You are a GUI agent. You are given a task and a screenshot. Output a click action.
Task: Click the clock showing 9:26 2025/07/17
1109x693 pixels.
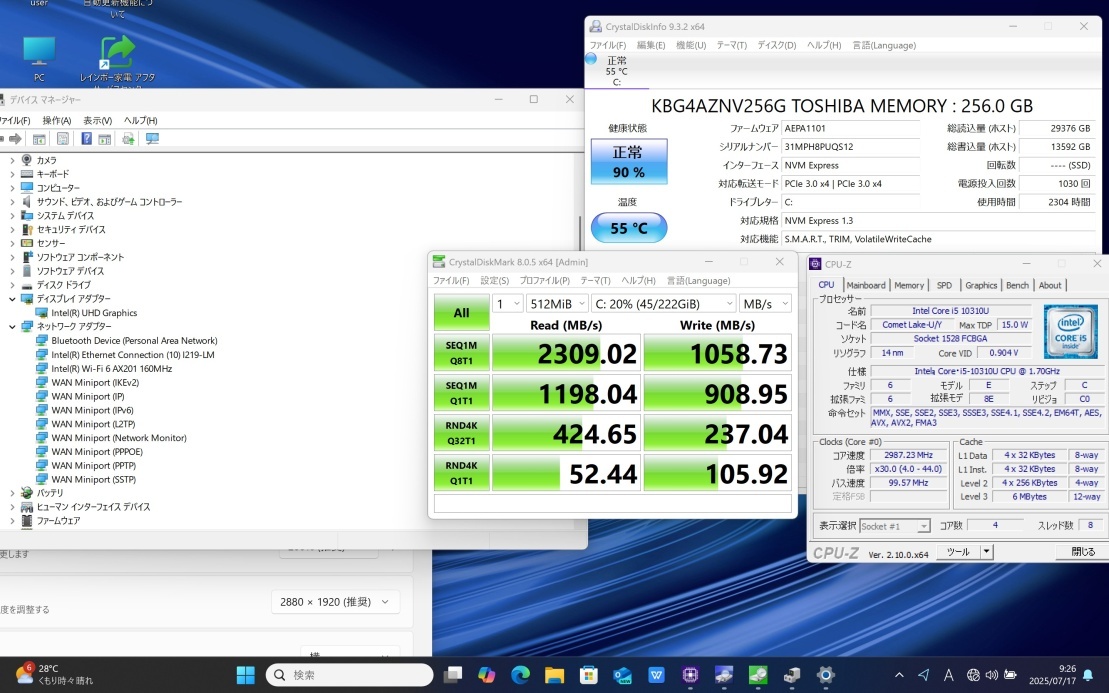click(1054, 675)
